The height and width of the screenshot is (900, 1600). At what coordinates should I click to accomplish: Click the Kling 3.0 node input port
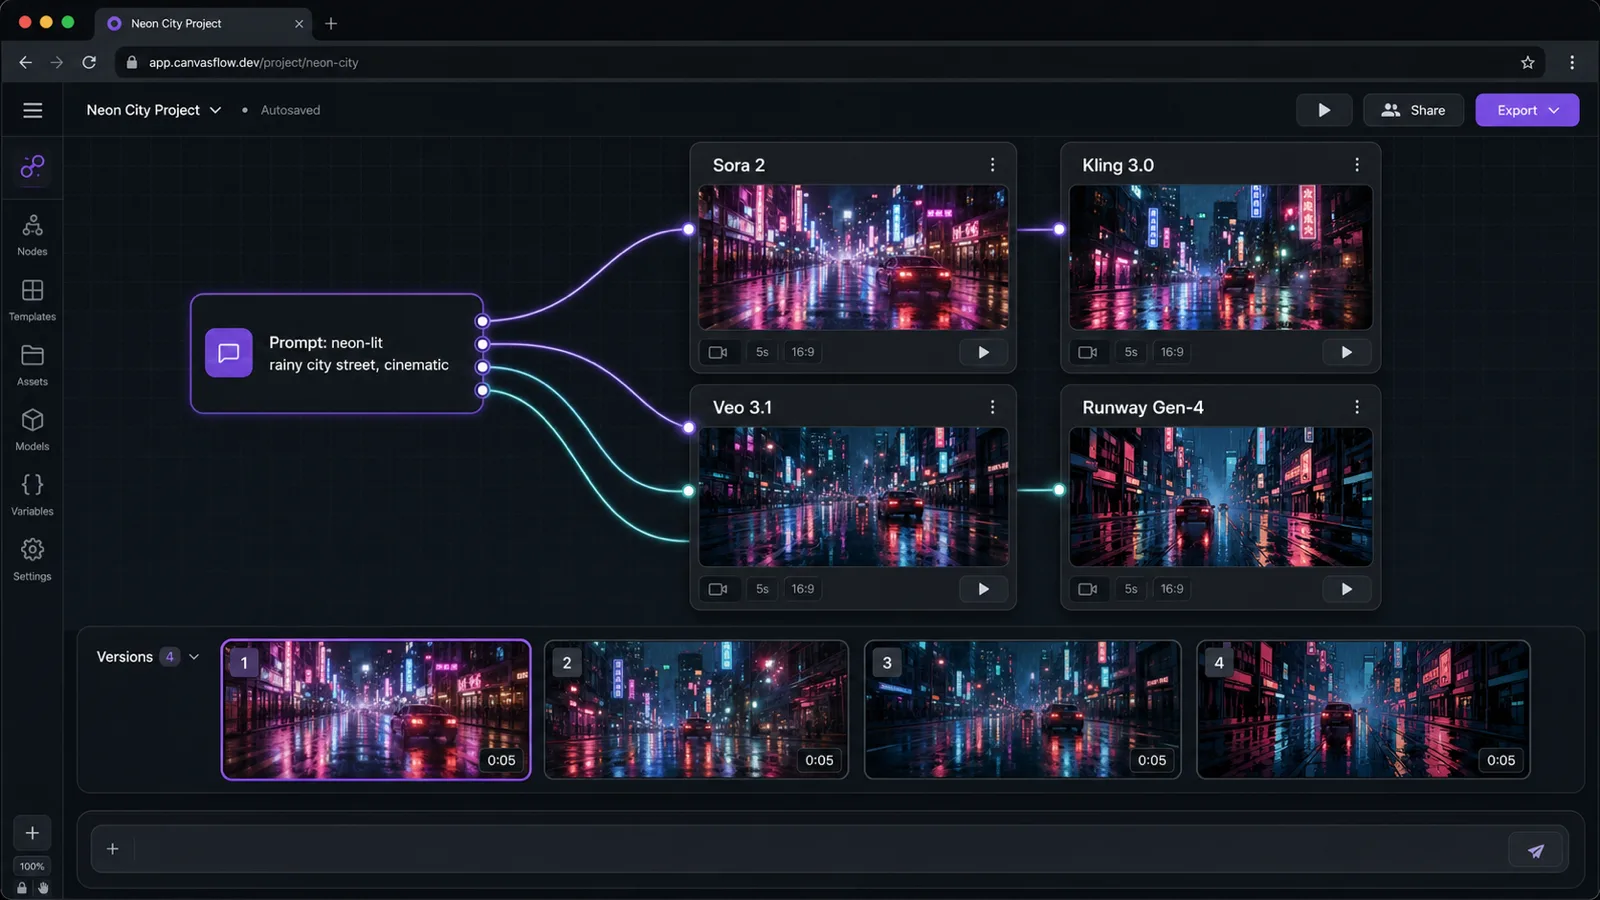click(1059, 229)
